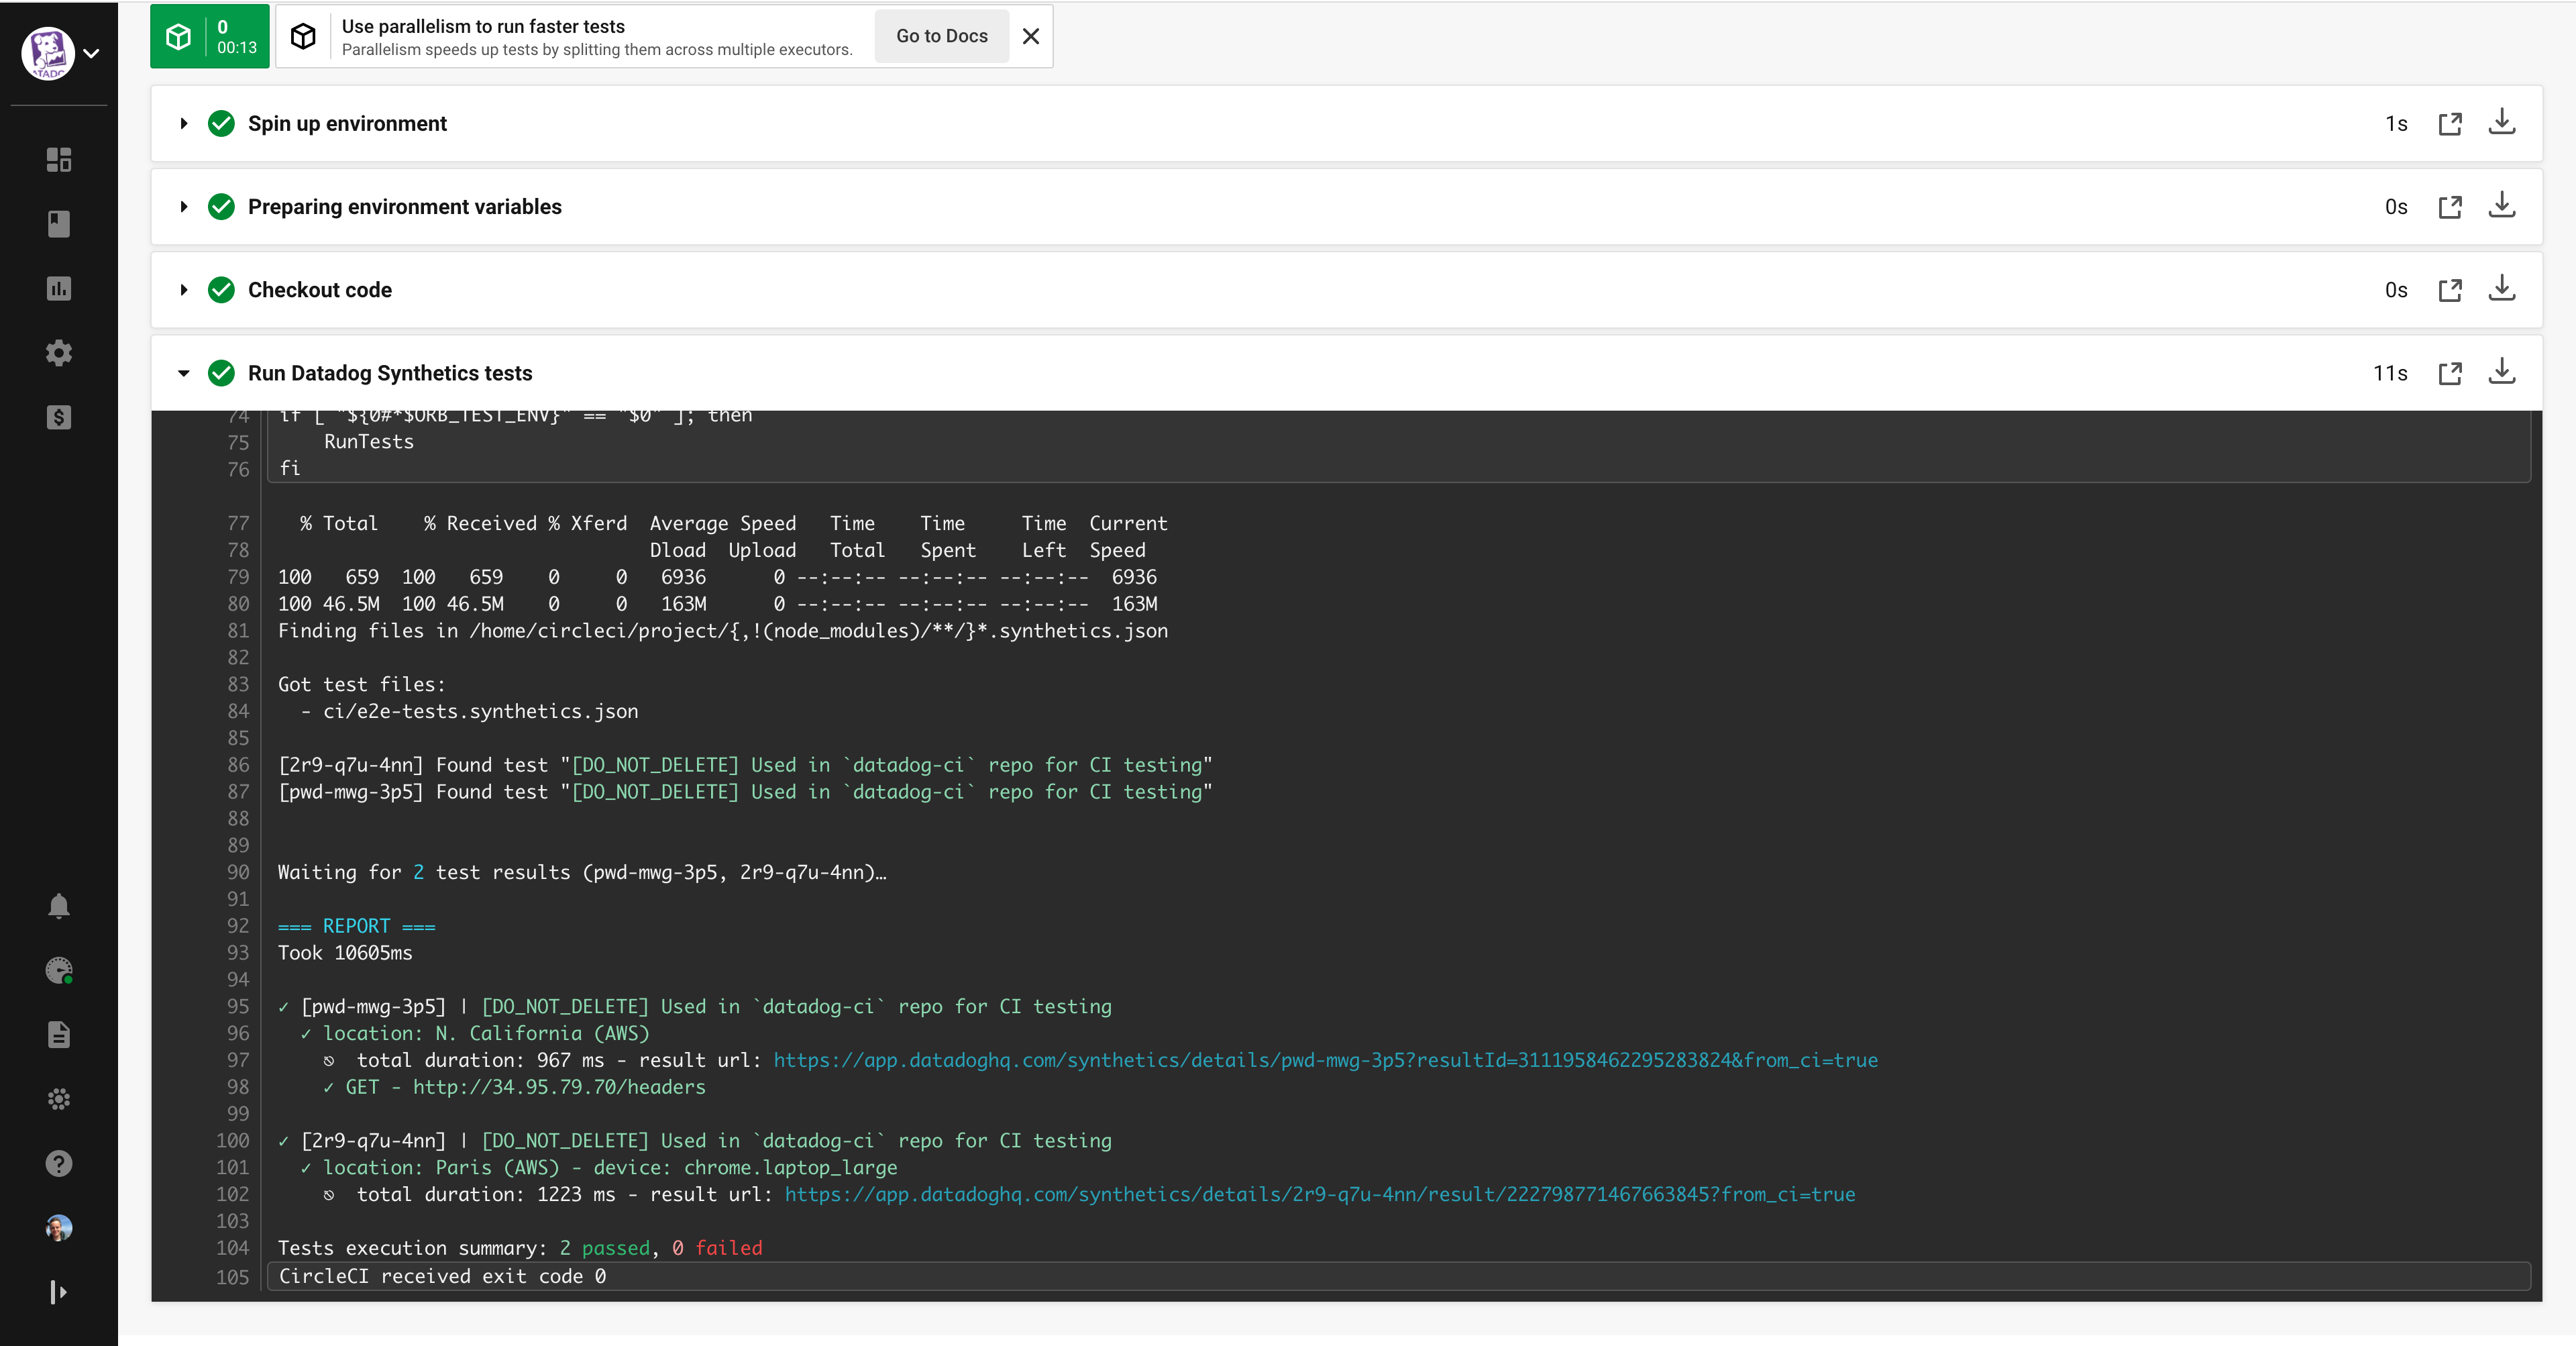Check system status via the gauge icon
This screenshot has height=1346, width=2576.
[59, 970]
